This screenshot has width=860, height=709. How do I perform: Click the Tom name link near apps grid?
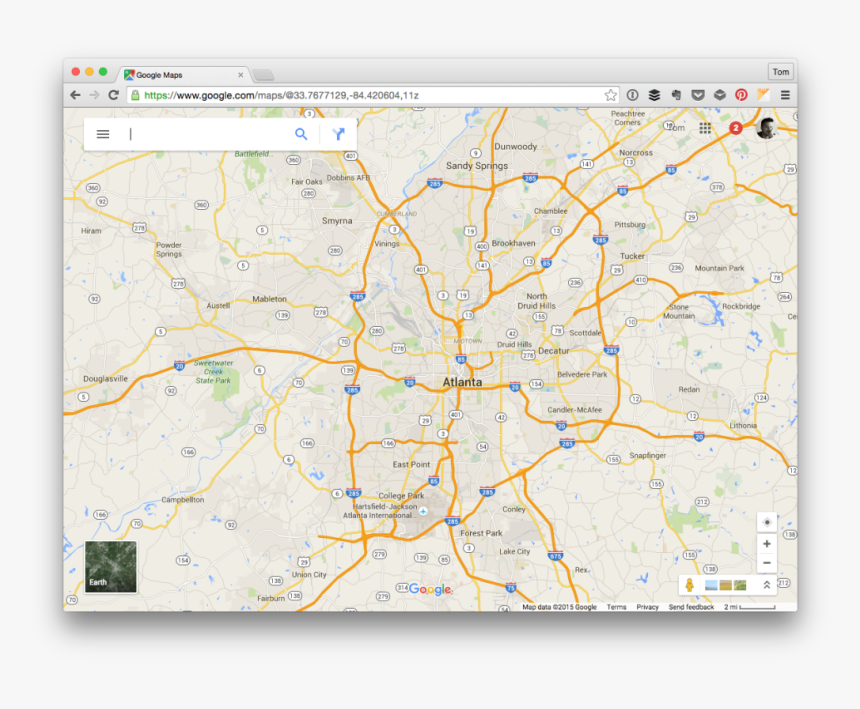pyautogui.click(x=677, y=128)
